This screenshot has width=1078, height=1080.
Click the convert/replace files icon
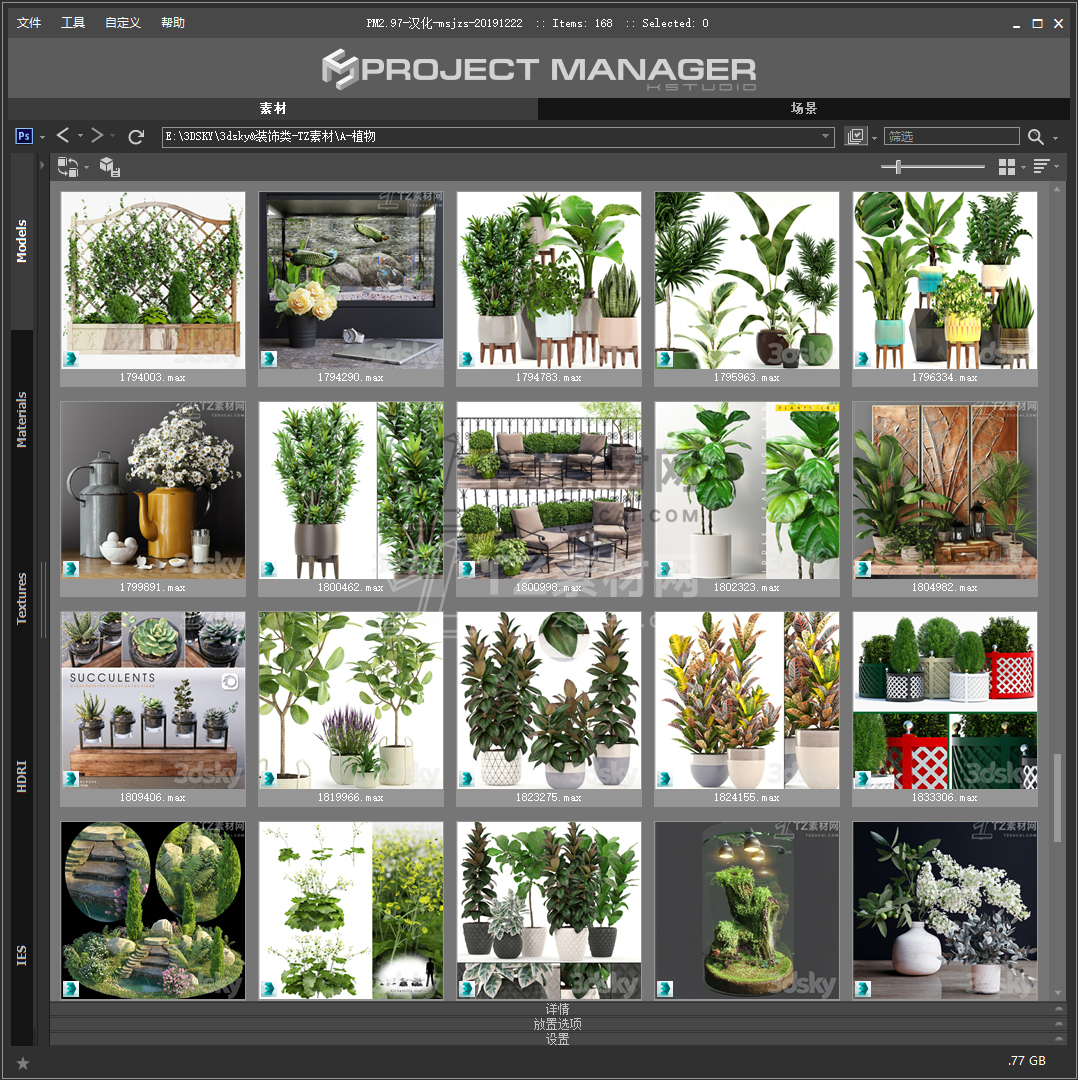(x=68, y=167)
